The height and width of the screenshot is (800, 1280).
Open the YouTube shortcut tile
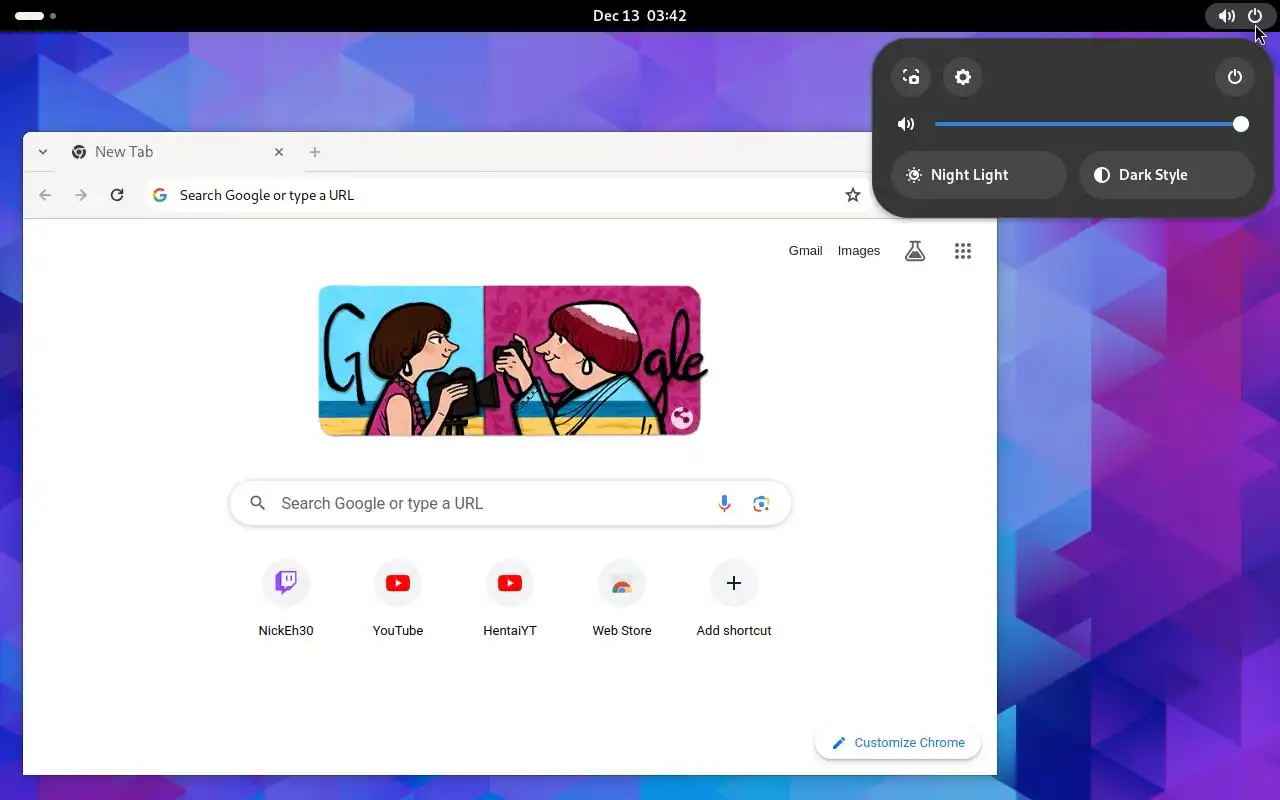point(398,598)
